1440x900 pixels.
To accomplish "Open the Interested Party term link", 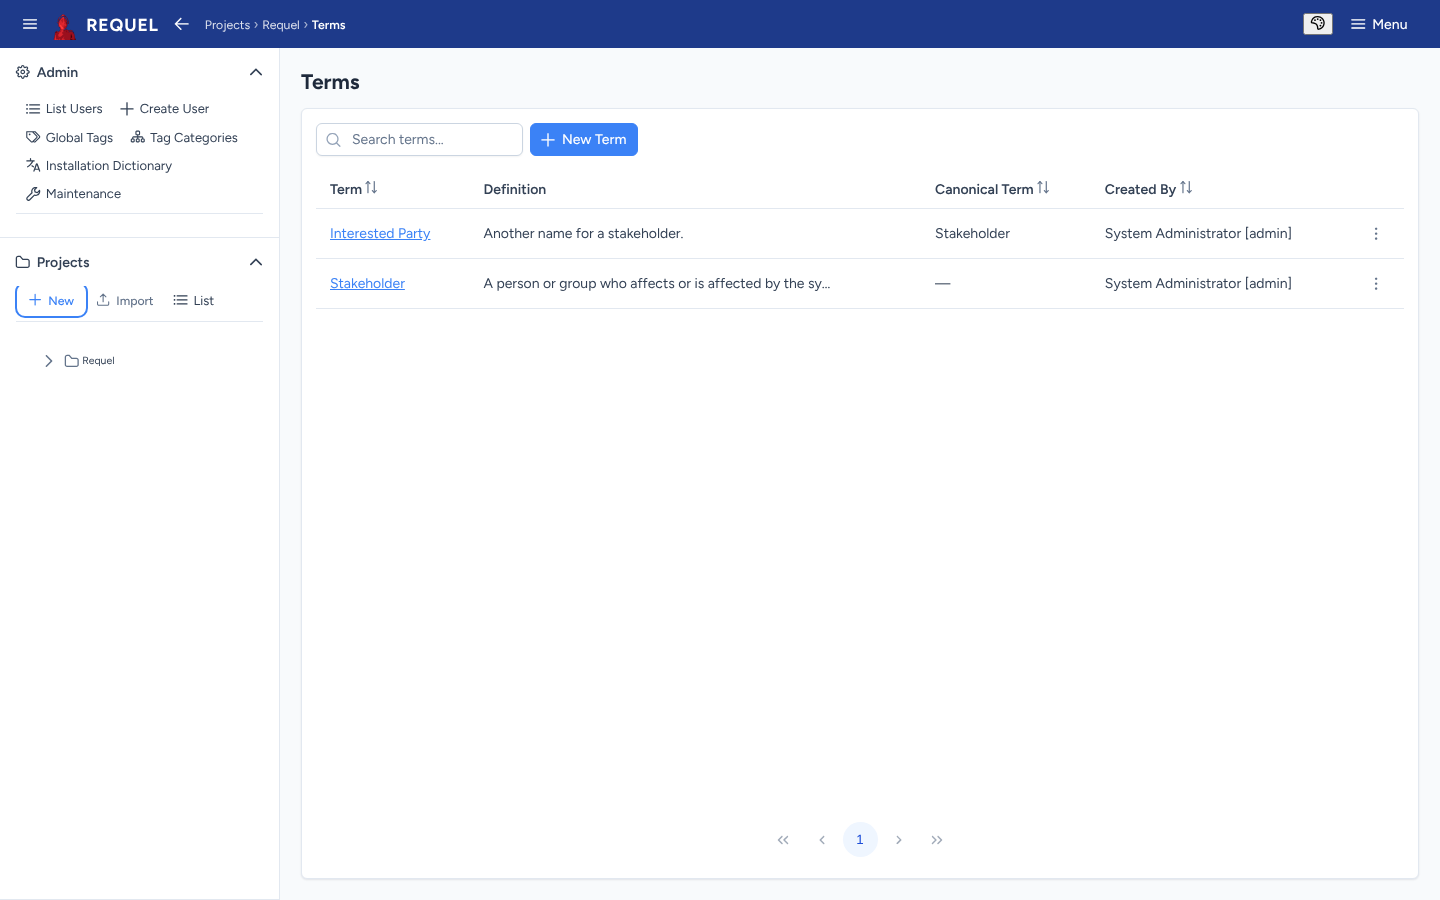I will [380, 234].
